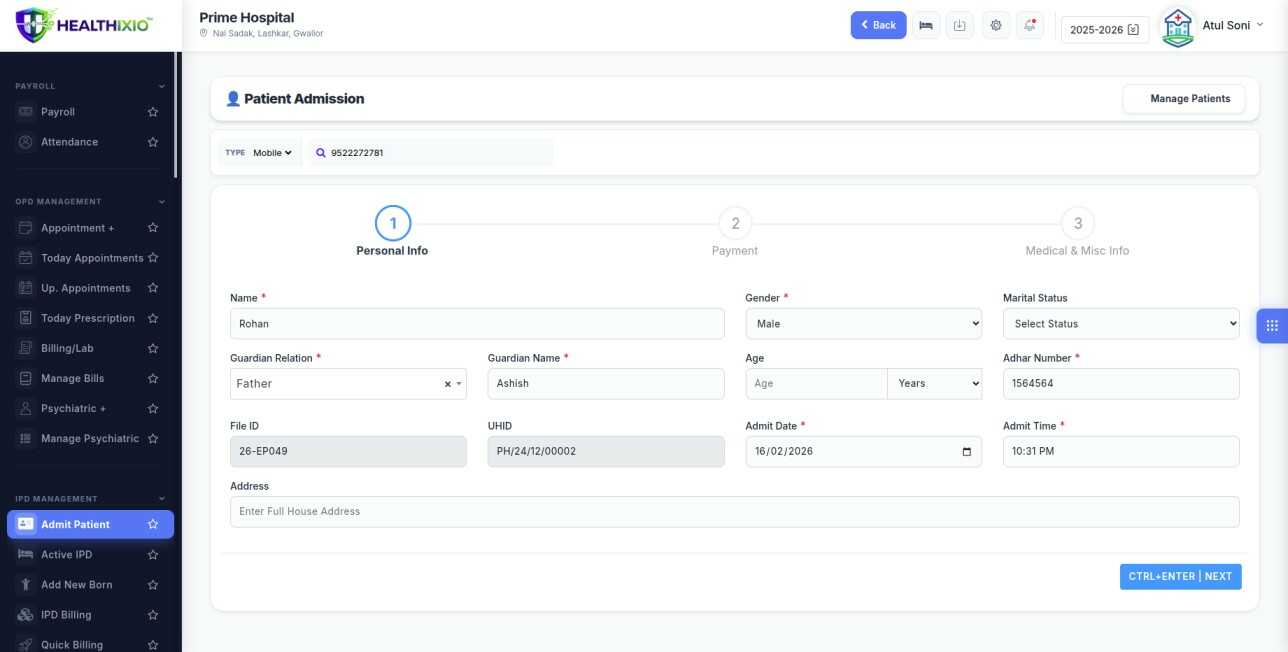
Task: Toggle the star beside Billing/Lab
Action: (153, 348)
